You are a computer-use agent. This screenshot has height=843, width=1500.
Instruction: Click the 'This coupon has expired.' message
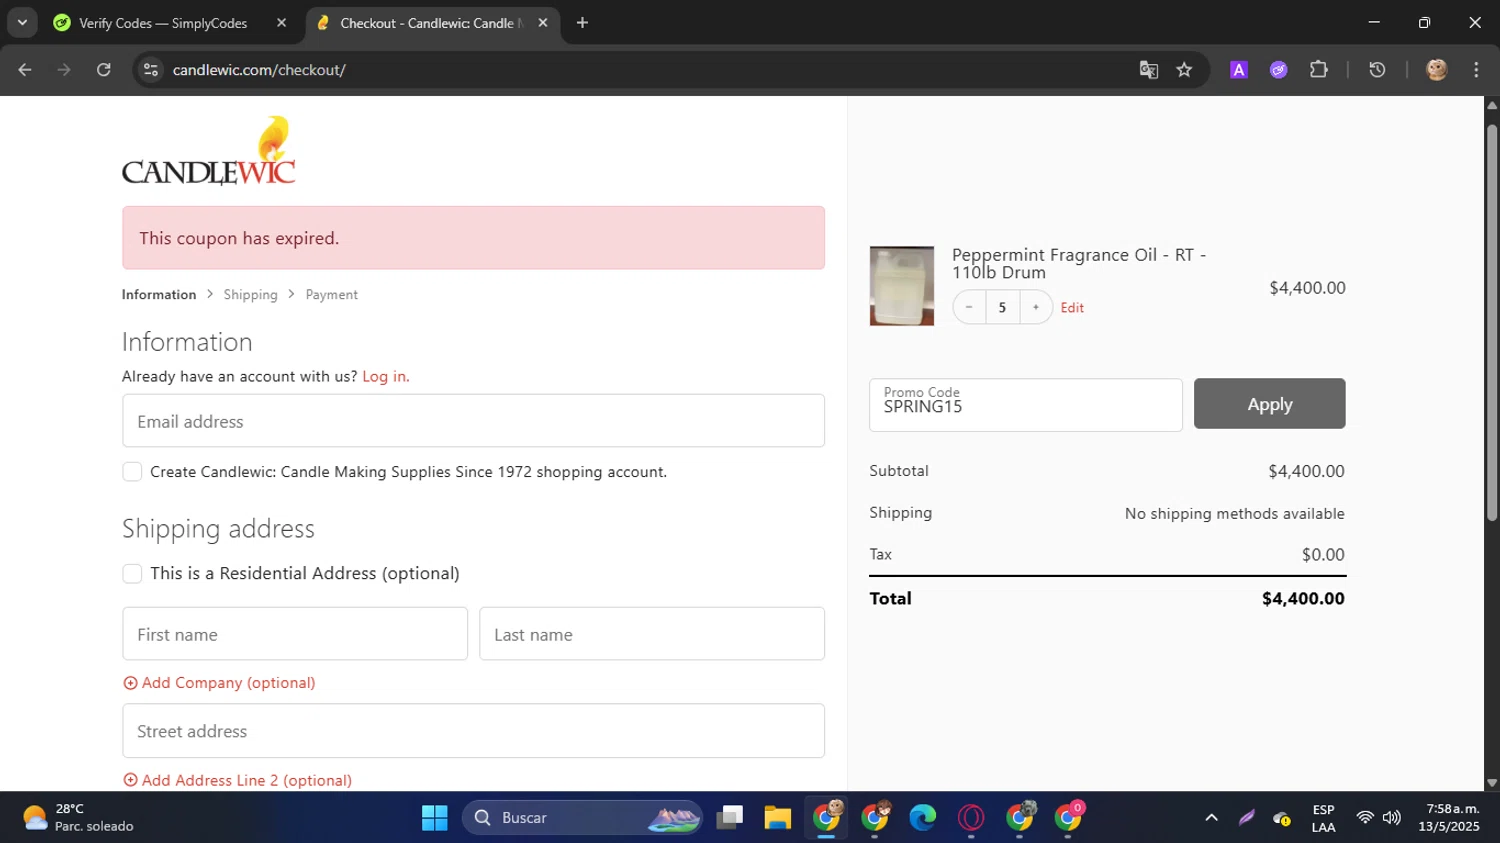pyautogui.click(x=239, y=238)
